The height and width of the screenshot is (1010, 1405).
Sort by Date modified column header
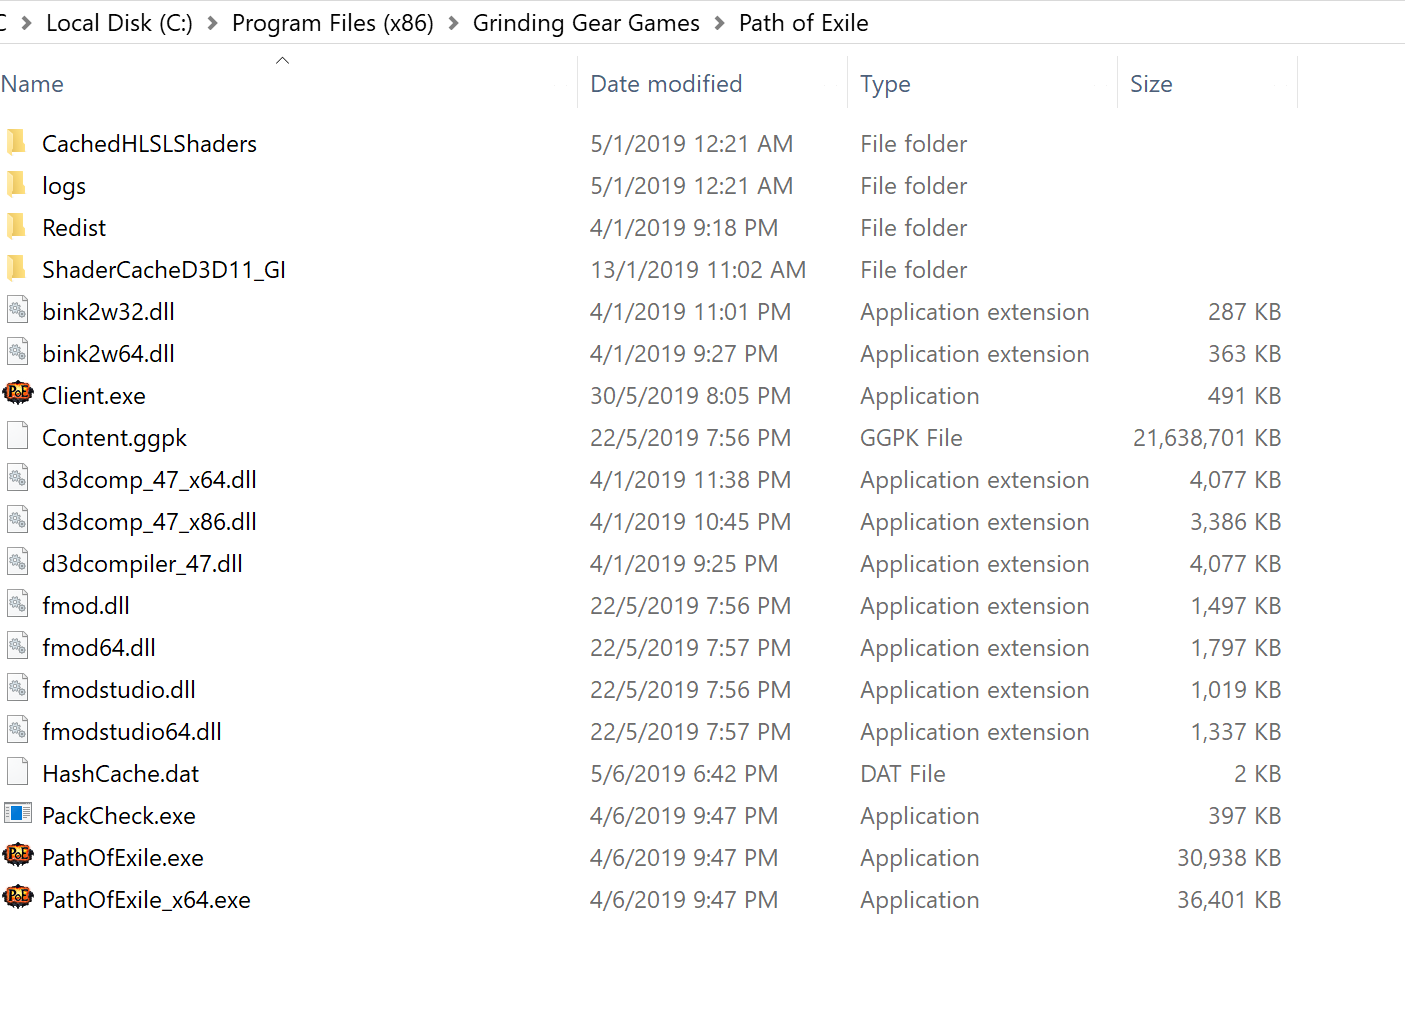[712, 84]
